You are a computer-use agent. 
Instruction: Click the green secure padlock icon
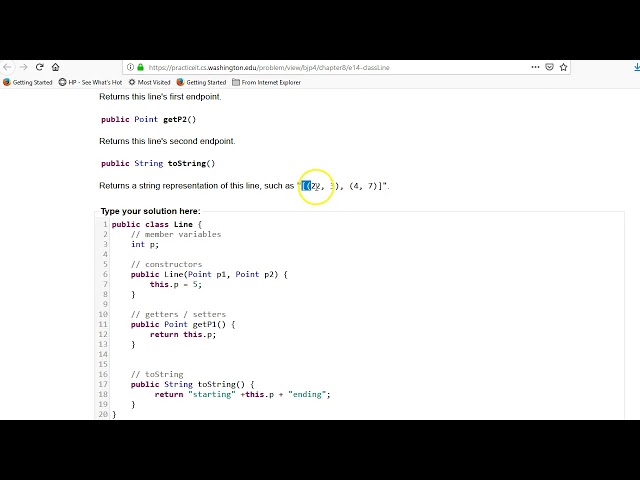pyautogui.click(x=141, y=67)
